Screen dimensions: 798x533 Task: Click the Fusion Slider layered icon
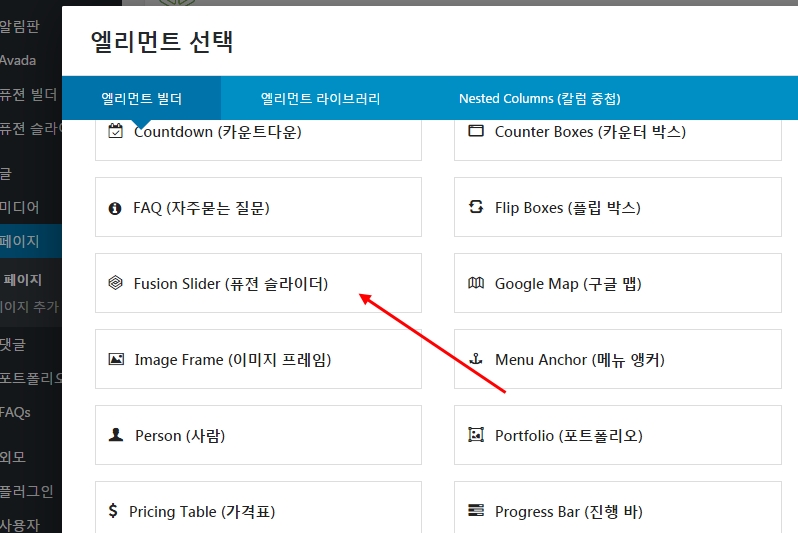[116, 283]
